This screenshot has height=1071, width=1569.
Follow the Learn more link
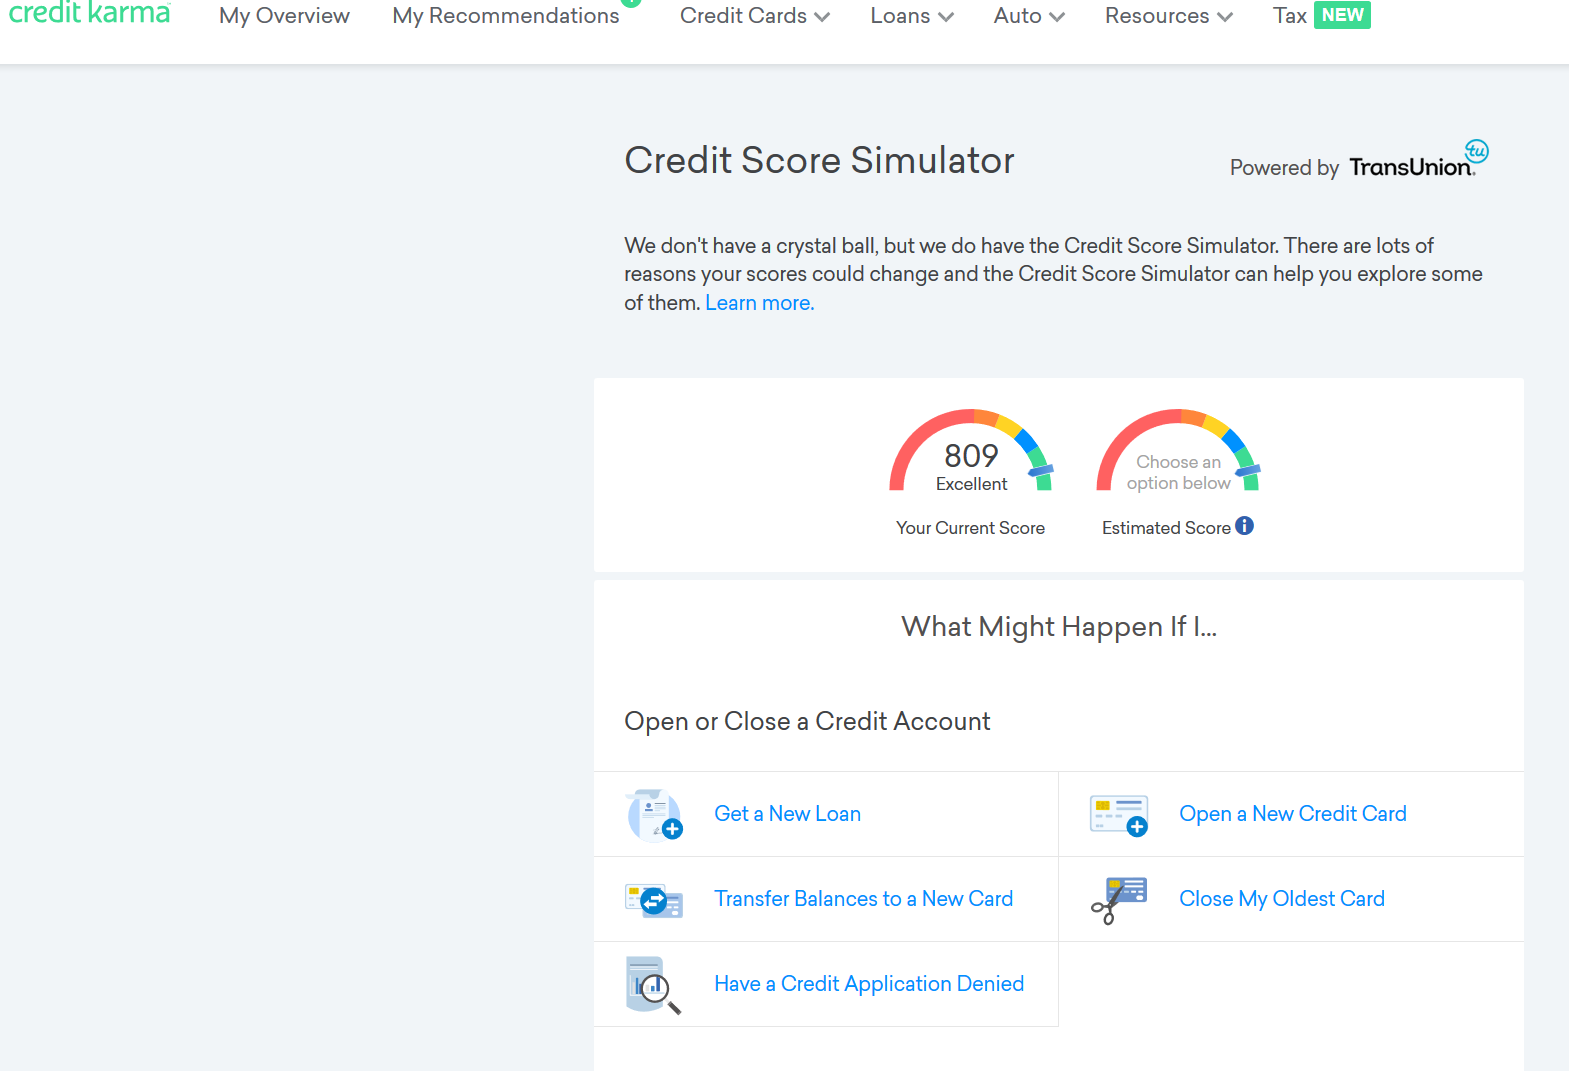pos(760,303)
